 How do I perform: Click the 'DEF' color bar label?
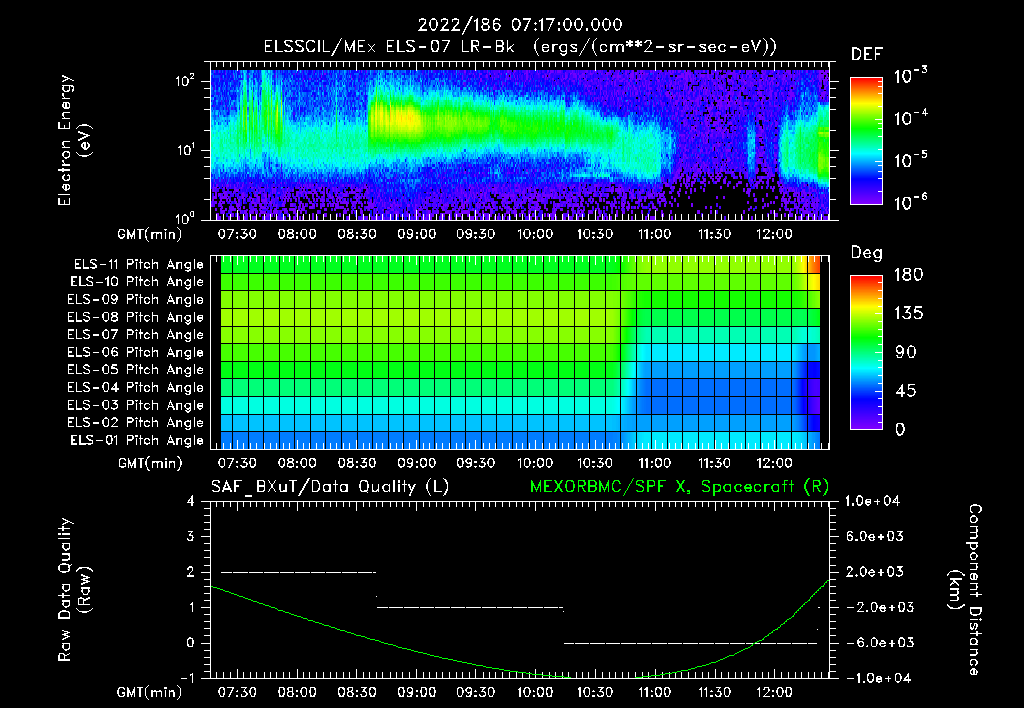[867, 54]
